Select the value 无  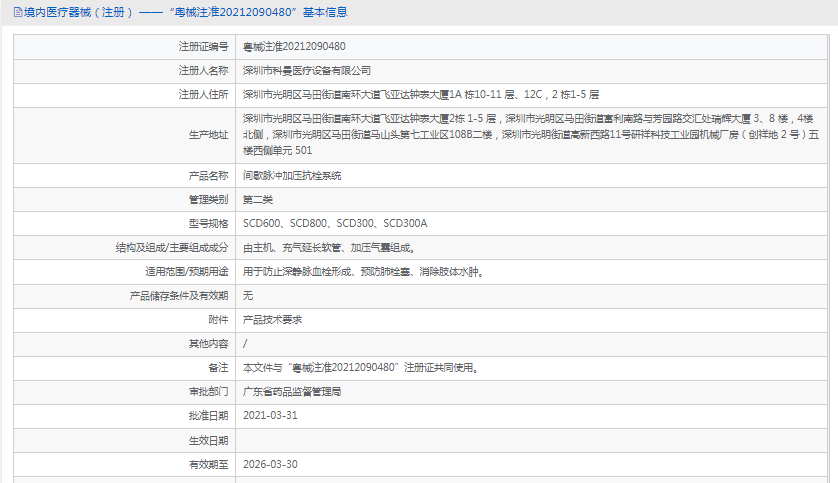248,296
